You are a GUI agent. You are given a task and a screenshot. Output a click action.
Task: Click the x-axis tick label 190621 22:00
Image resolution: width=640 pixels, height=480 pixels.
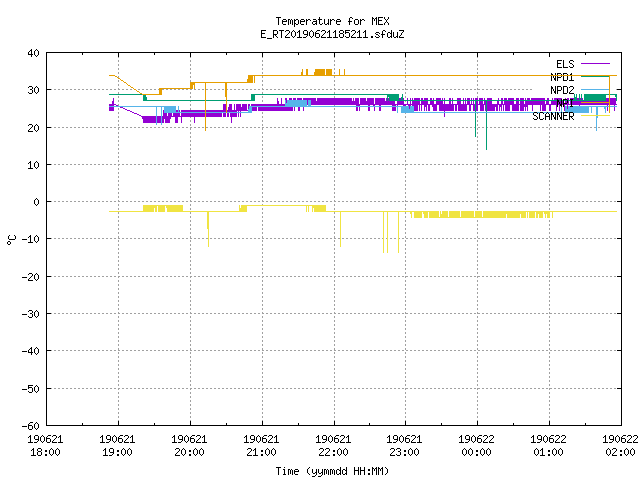point(333,445)
